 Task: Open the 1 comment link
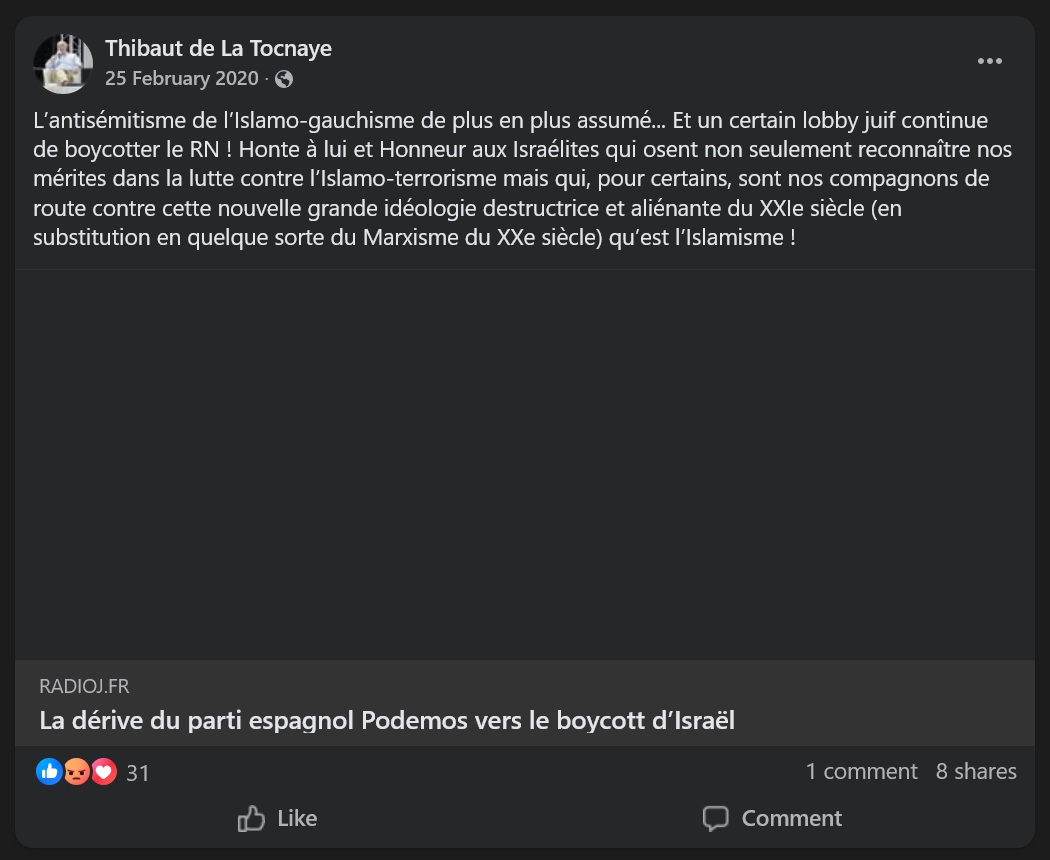point(861,771)
